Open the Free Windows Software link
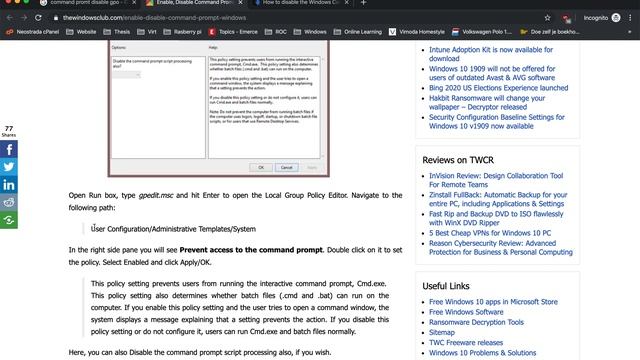Viewport: 640px width, 360px height. tap(466, 312)
